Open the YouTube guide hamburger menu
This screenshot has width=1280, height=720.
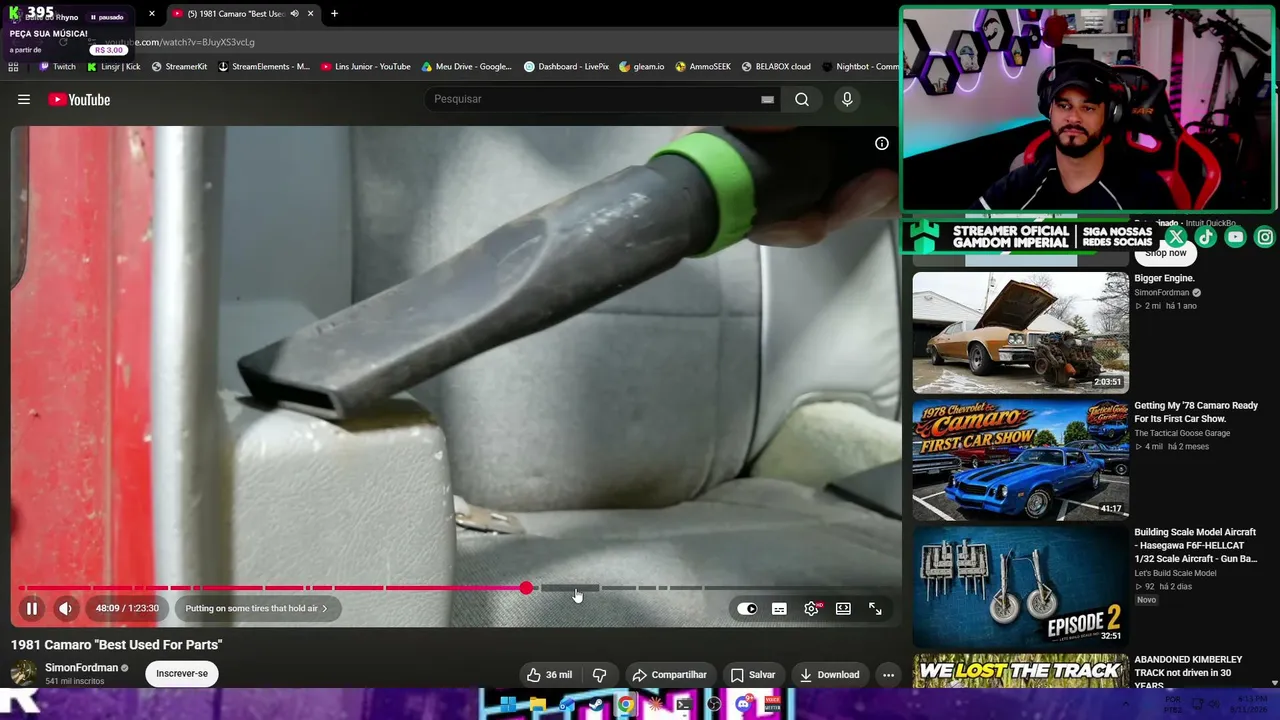click(x=24, y=99)
